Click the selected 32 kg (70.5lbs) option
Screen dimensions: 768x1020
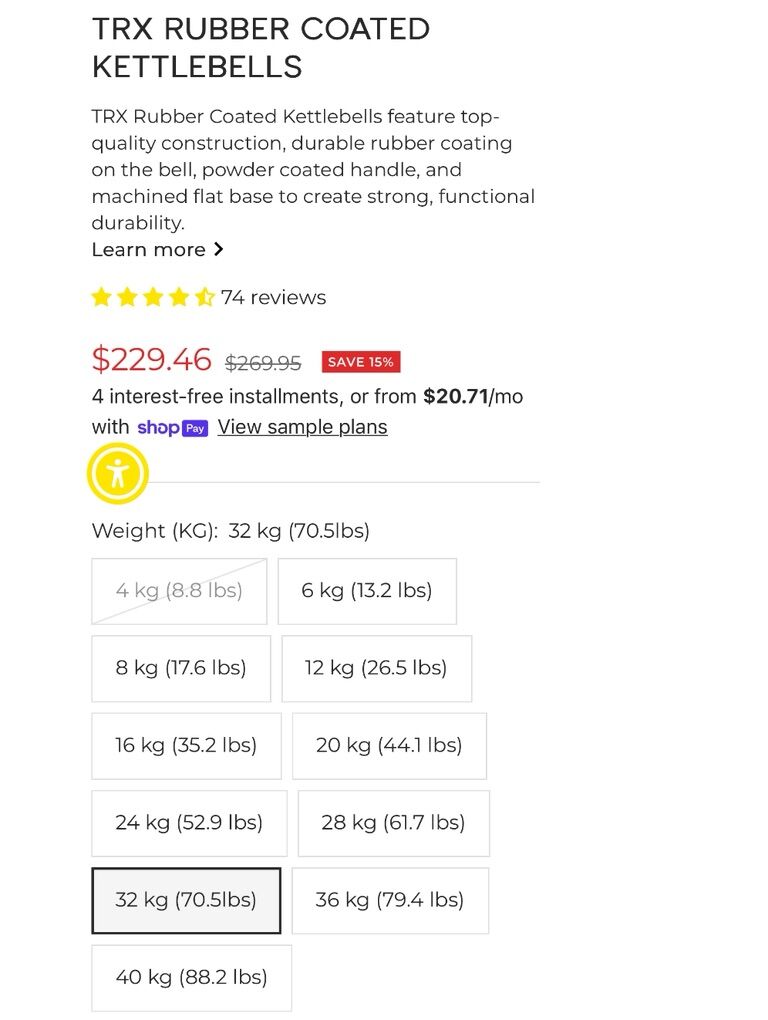186,900
